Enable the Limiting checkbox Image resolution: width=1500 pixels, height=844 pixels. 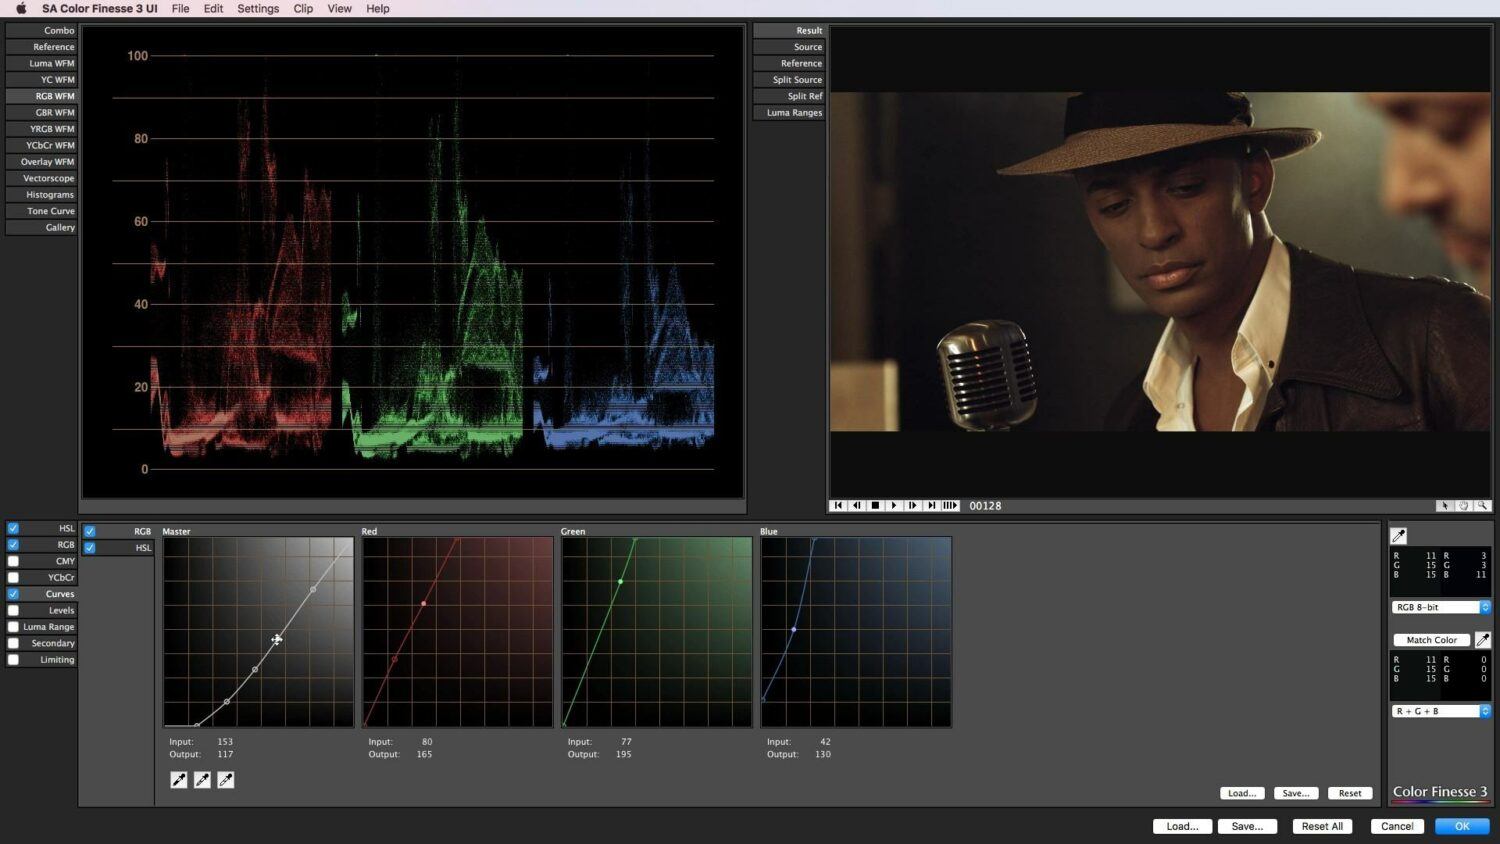(x=13, y=660)
